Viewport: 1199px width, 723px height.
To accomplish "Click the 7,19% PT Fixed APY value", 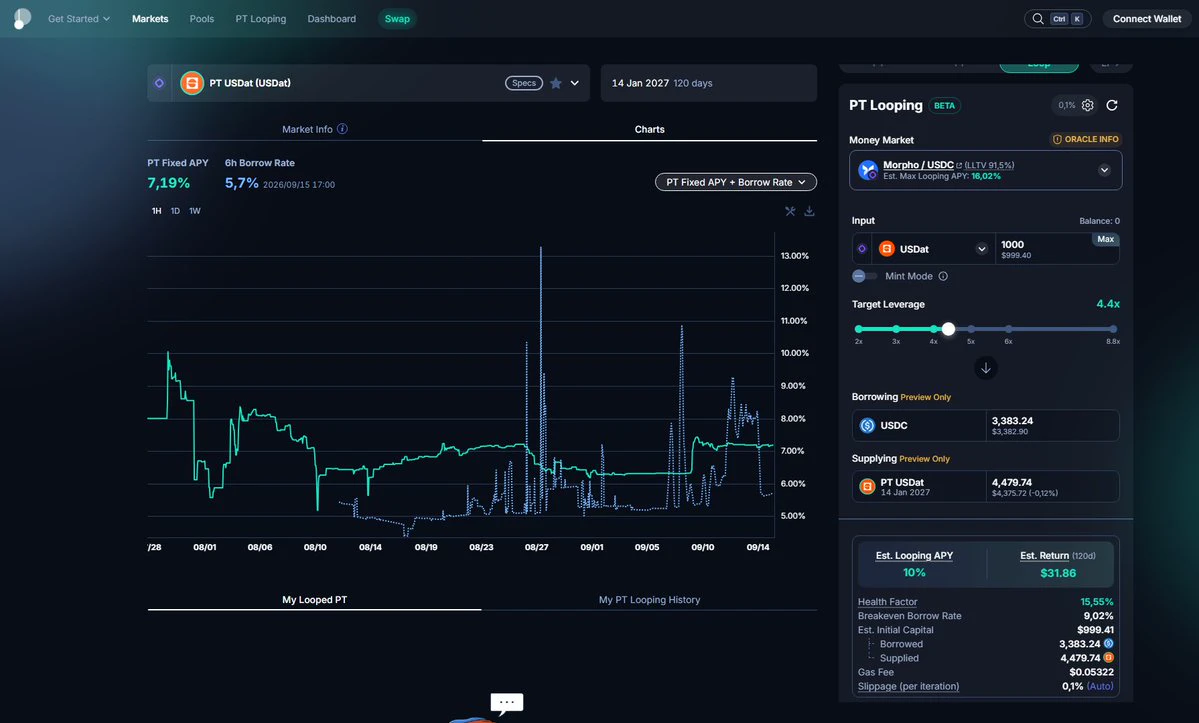I will 168,183.
